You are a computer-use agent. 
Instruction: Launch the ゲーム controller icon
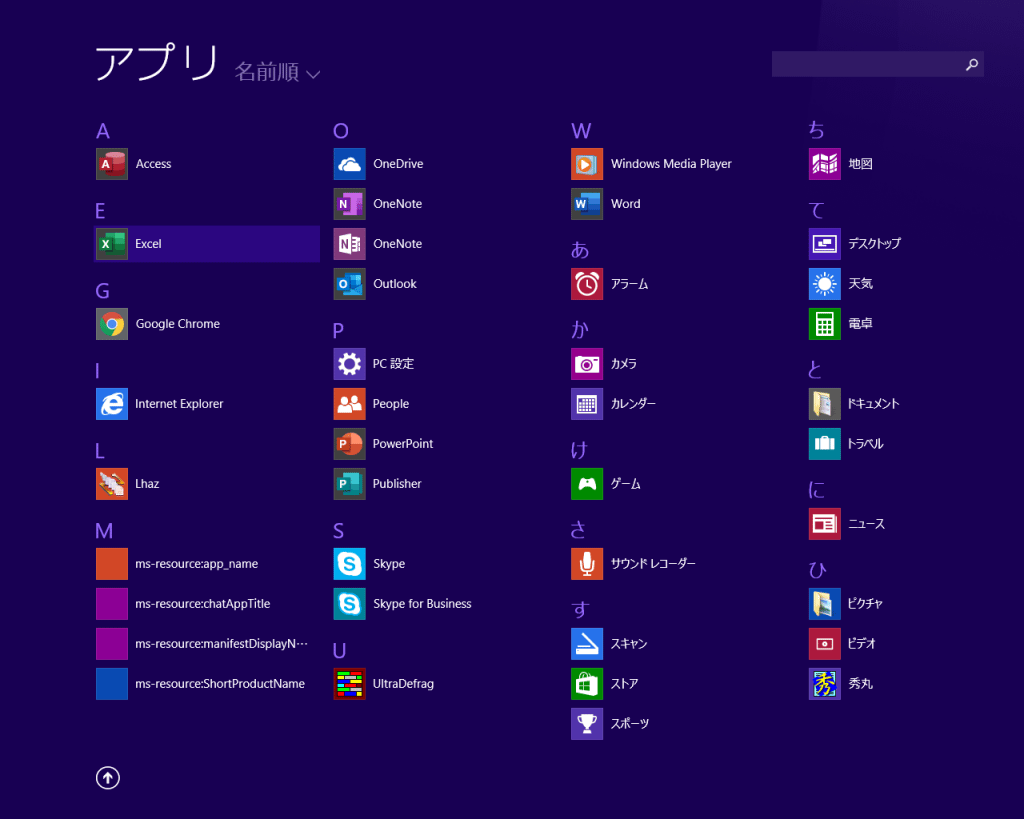click(587, 484)
